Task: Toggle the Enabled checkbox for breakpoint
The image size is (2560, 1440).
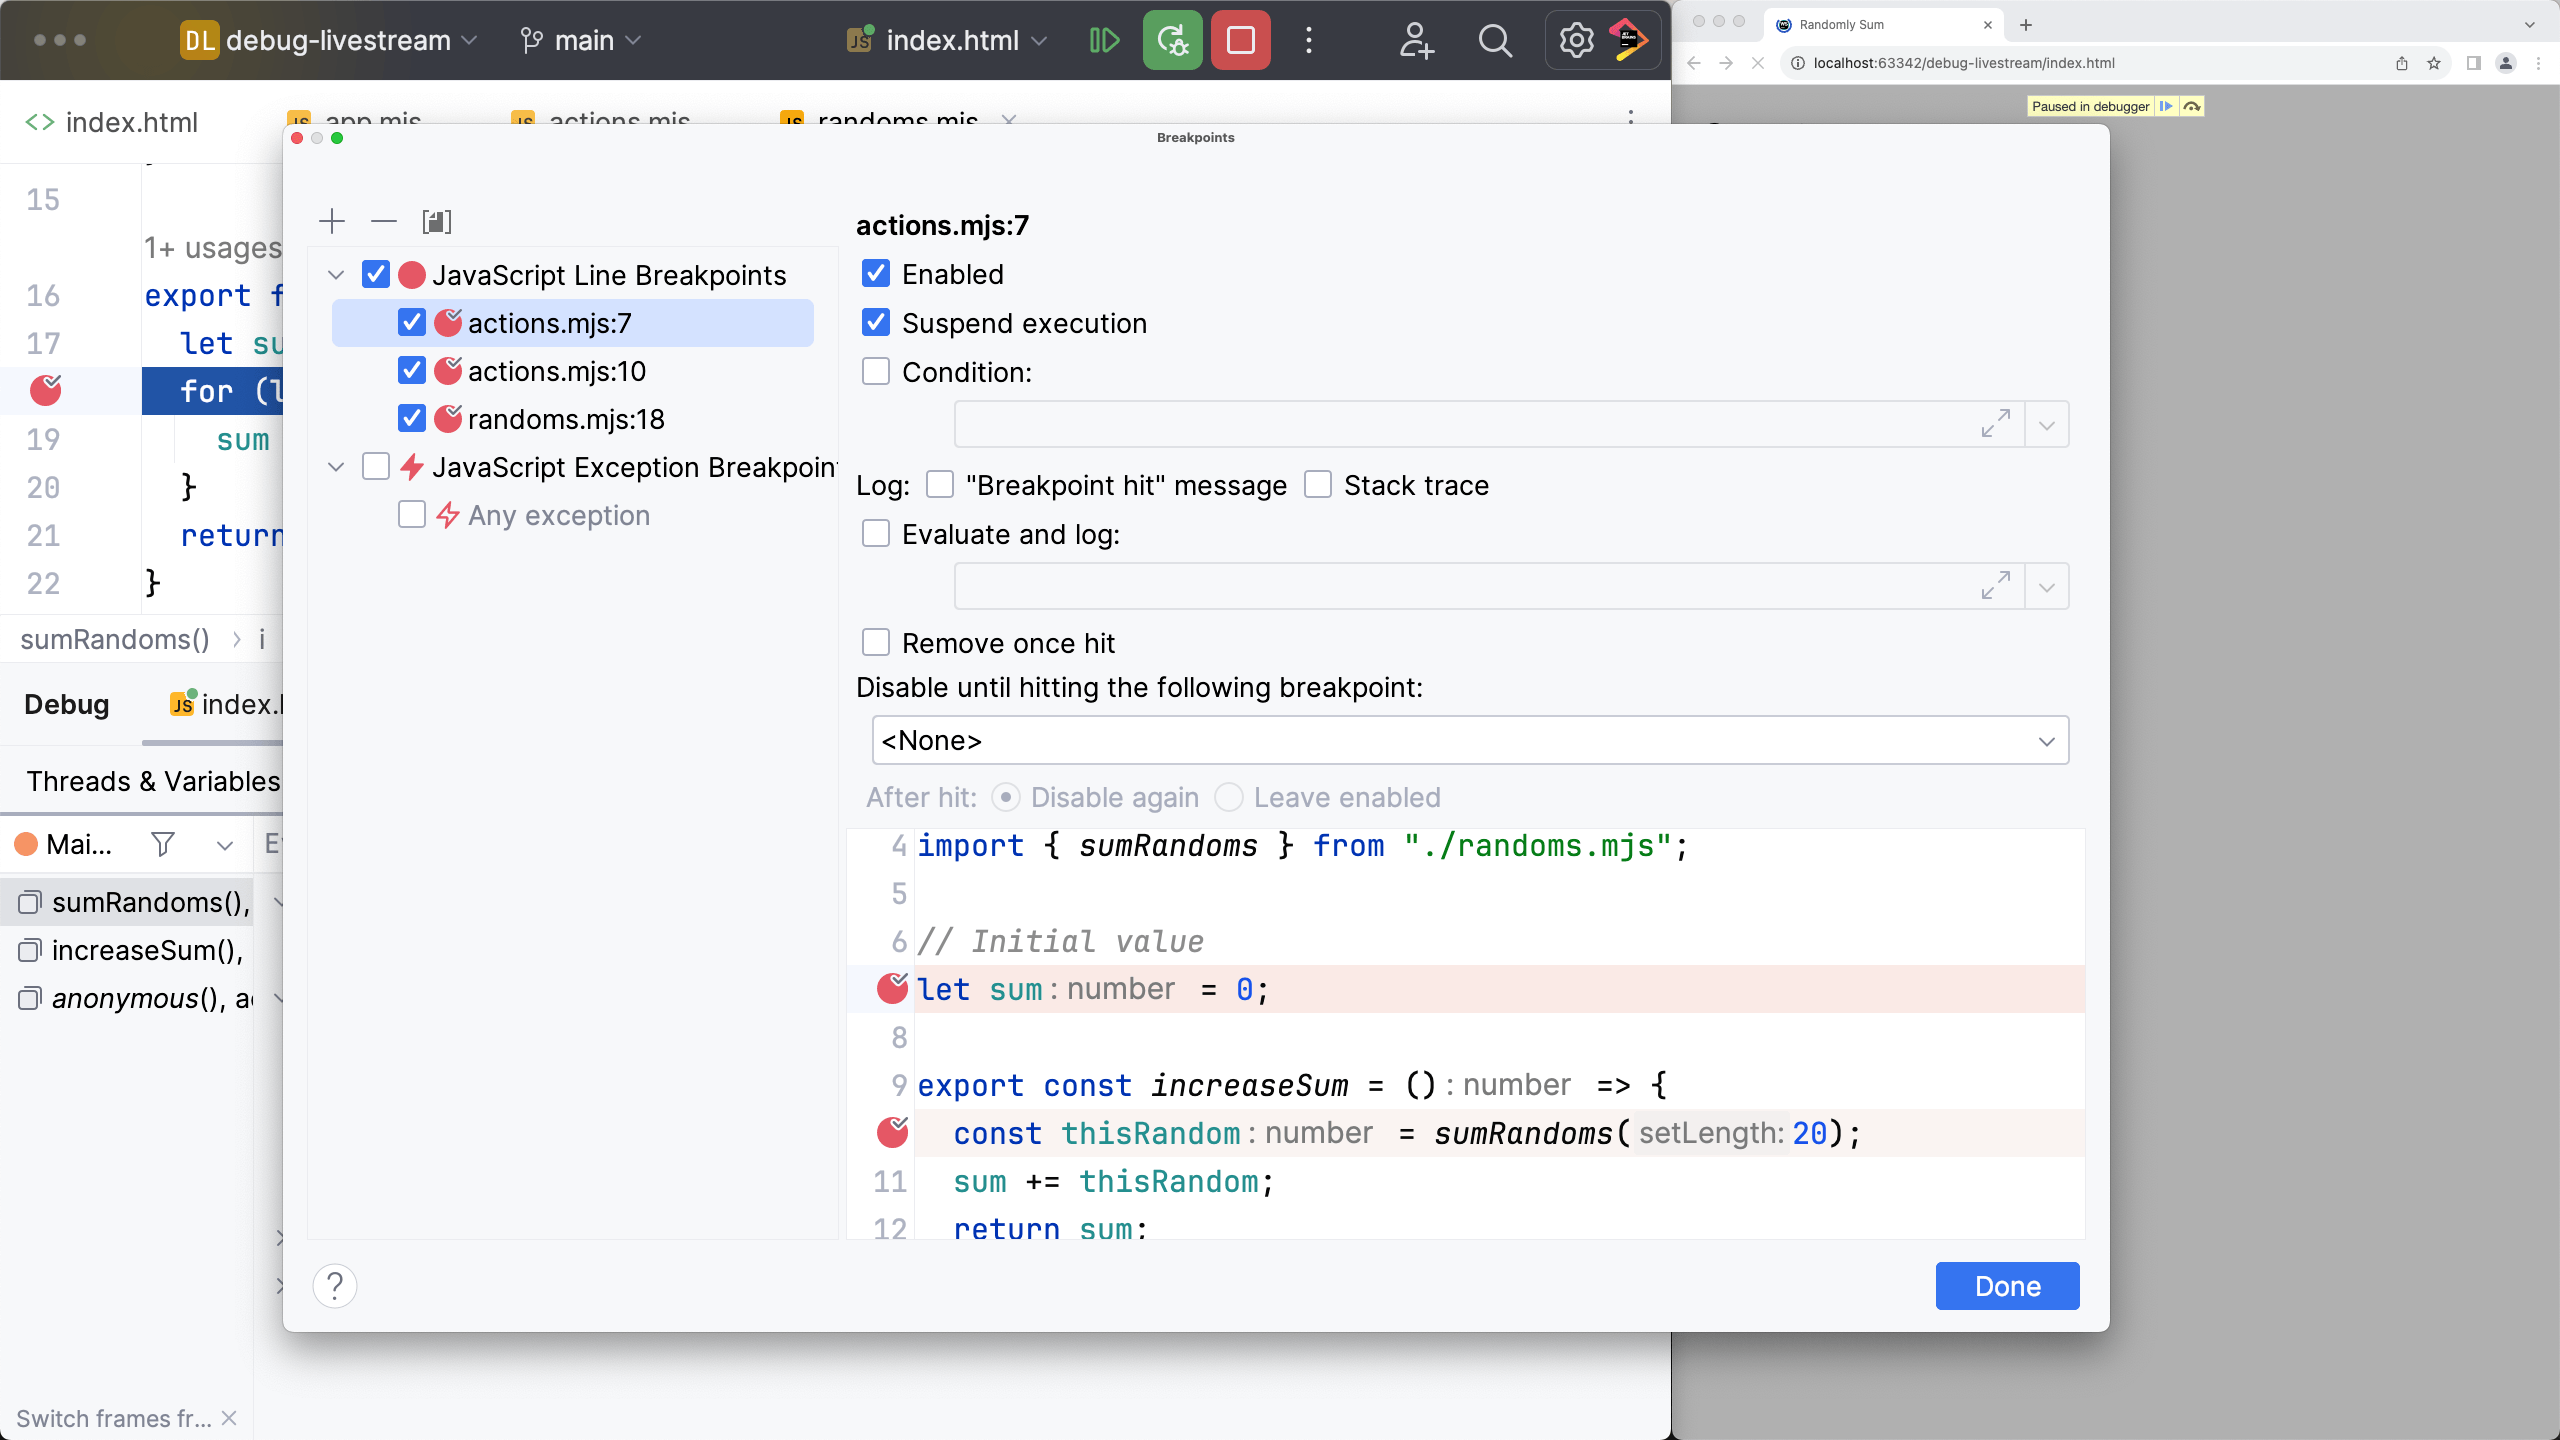Action: pyautogui.click(x=876, y=273)
